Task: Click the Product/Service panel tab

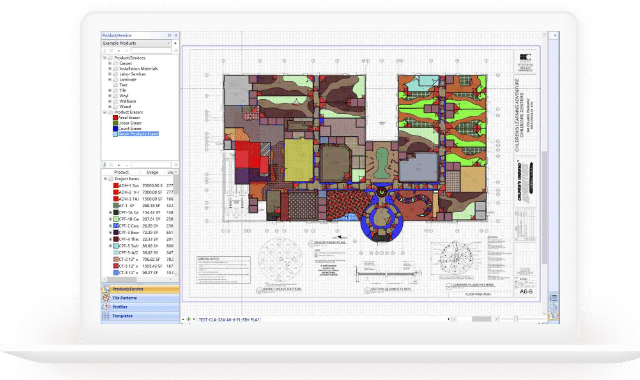Action: coord(140,289)
